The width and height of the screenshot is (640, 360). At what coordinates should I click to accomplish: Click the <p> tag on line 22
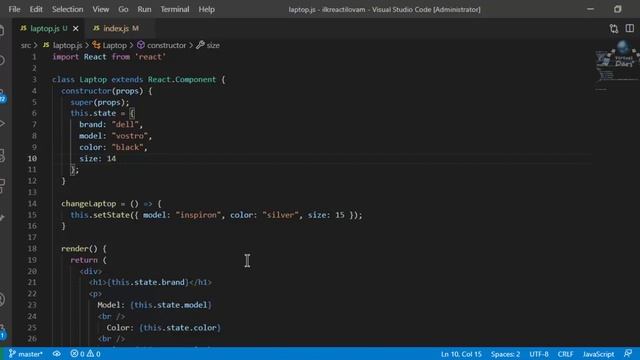tap(95, 294)
